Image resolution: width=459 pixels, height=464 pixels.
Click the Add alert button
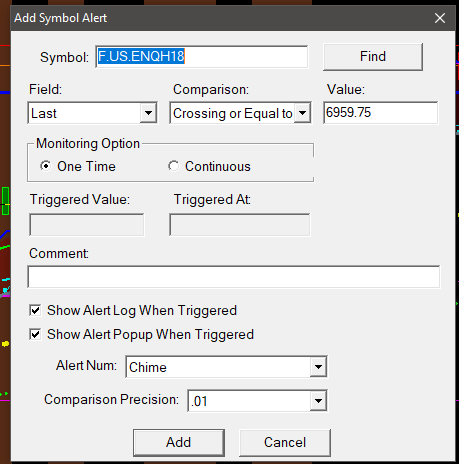[179, 442]
